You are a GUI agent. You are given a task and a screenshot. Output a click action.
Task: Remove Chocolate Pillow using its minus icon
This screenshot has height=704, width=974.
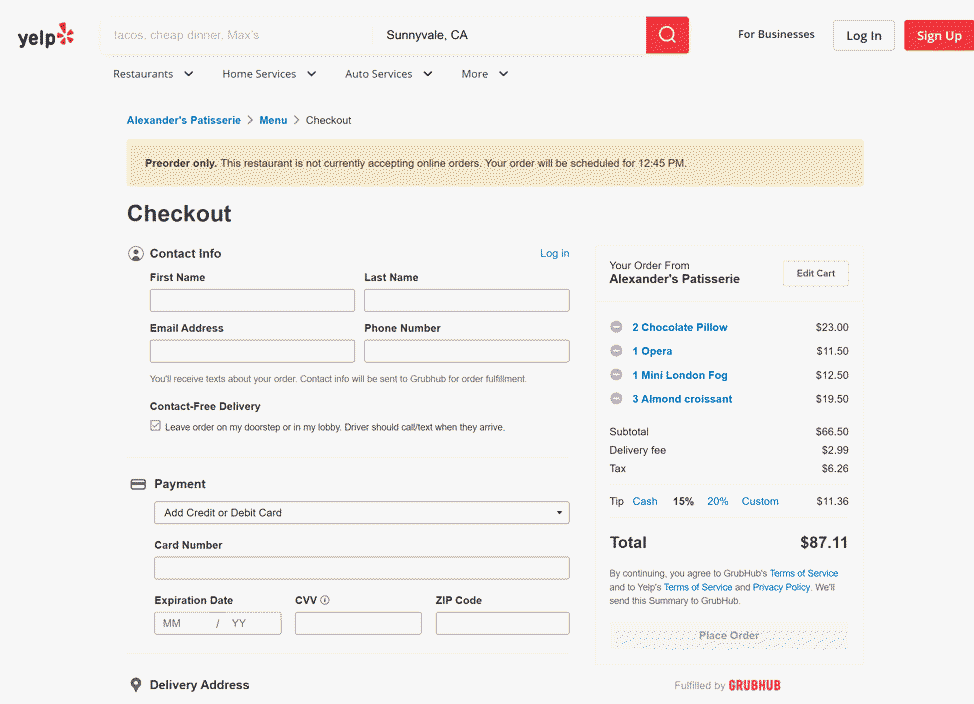pyautogui.click(x=616, y=327)
